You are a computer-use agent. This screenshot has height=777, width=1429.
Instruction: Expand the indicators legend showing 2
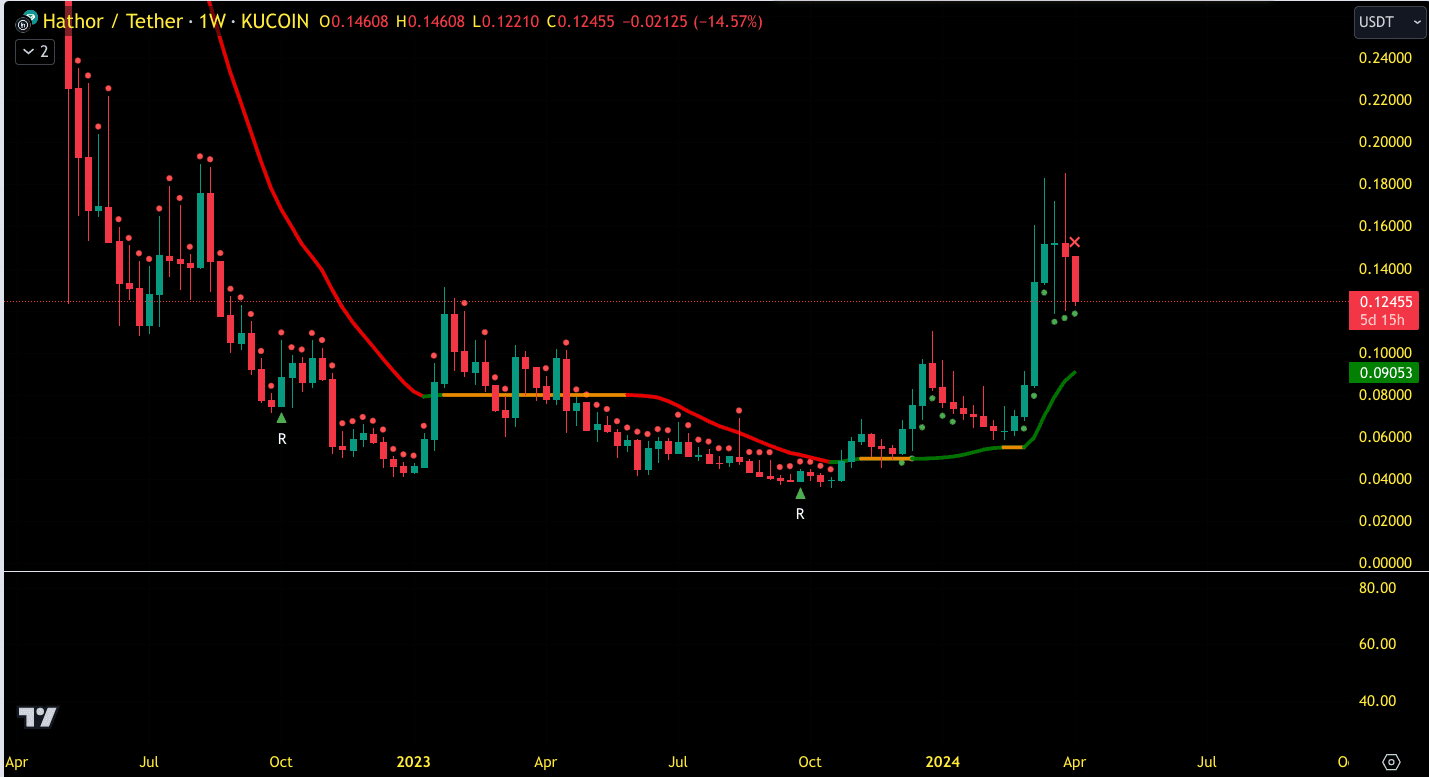pyautogui.click(x=35, y=51)
